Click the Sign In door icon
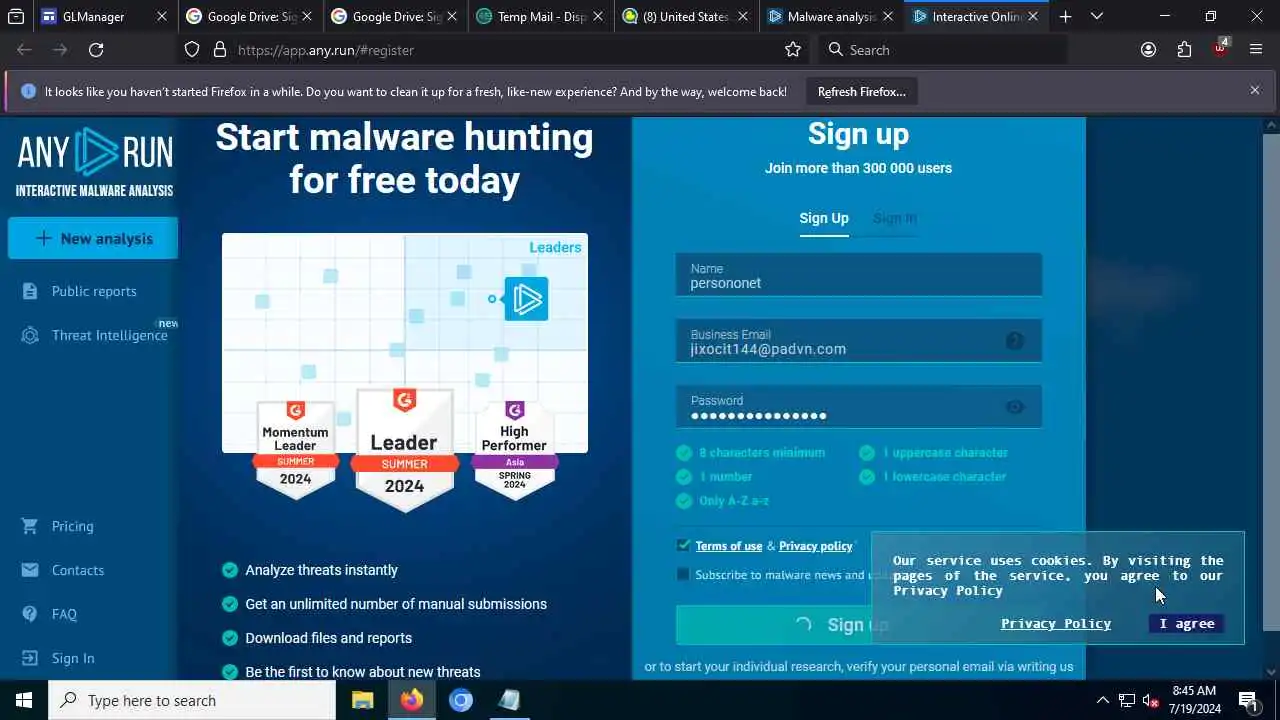The image size is (1280, 720). coord(30,658)
